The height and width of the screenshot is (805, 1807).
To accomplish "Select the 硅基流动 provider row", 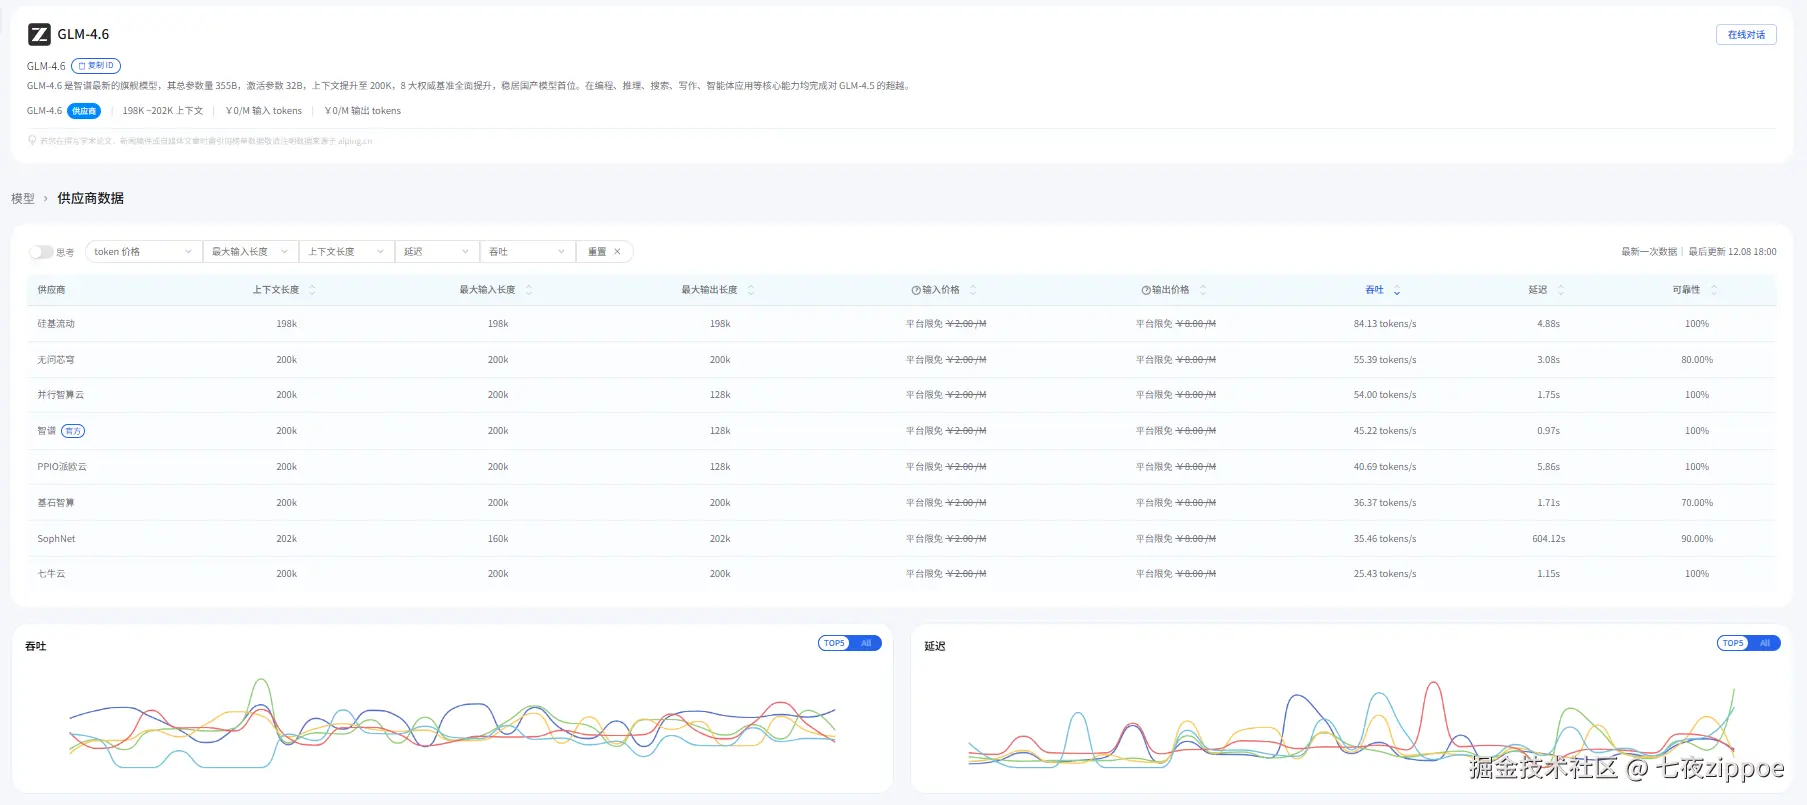I will tap(901, 324).
